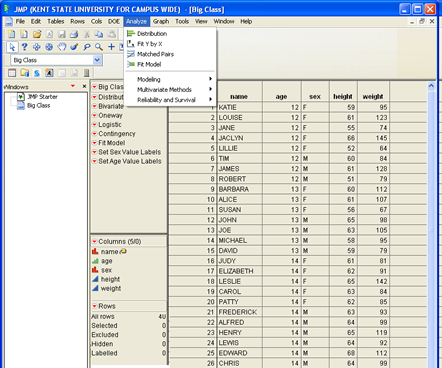Open the red triangle menu beside Contingency
The height and width of the screenshot is (368, 442).
tap(94, 134)
